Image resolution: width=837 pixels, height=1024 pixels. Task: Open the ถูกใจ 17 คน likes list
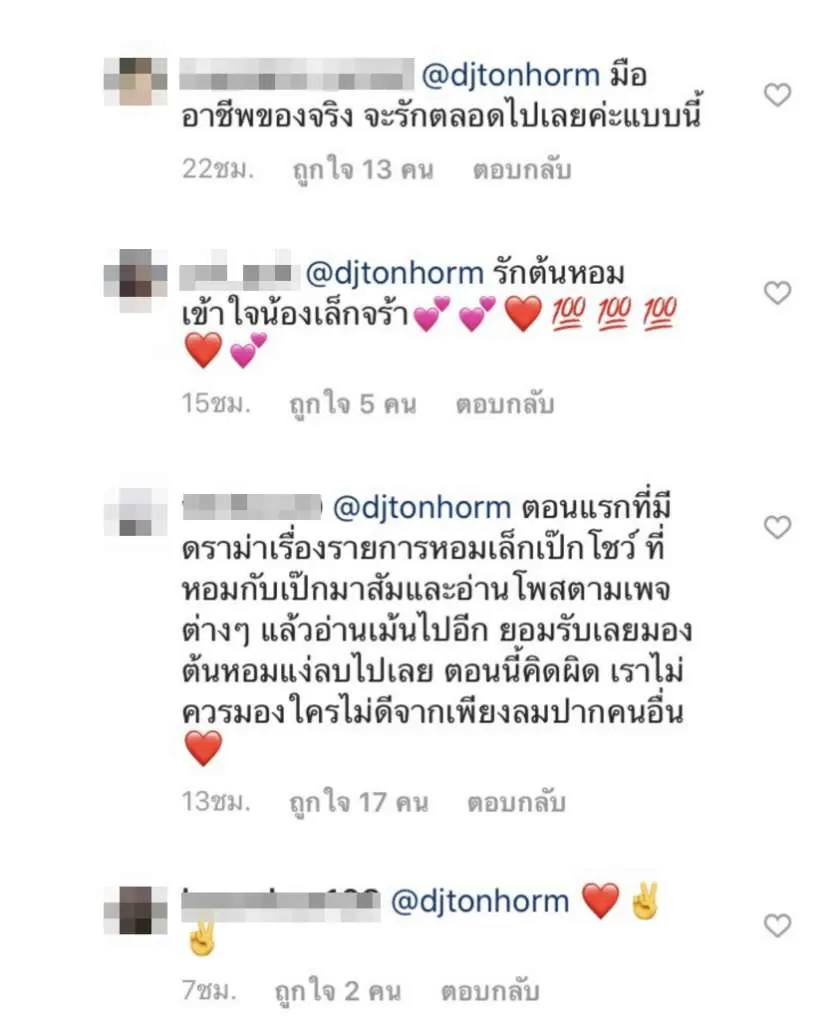point(358,803)
